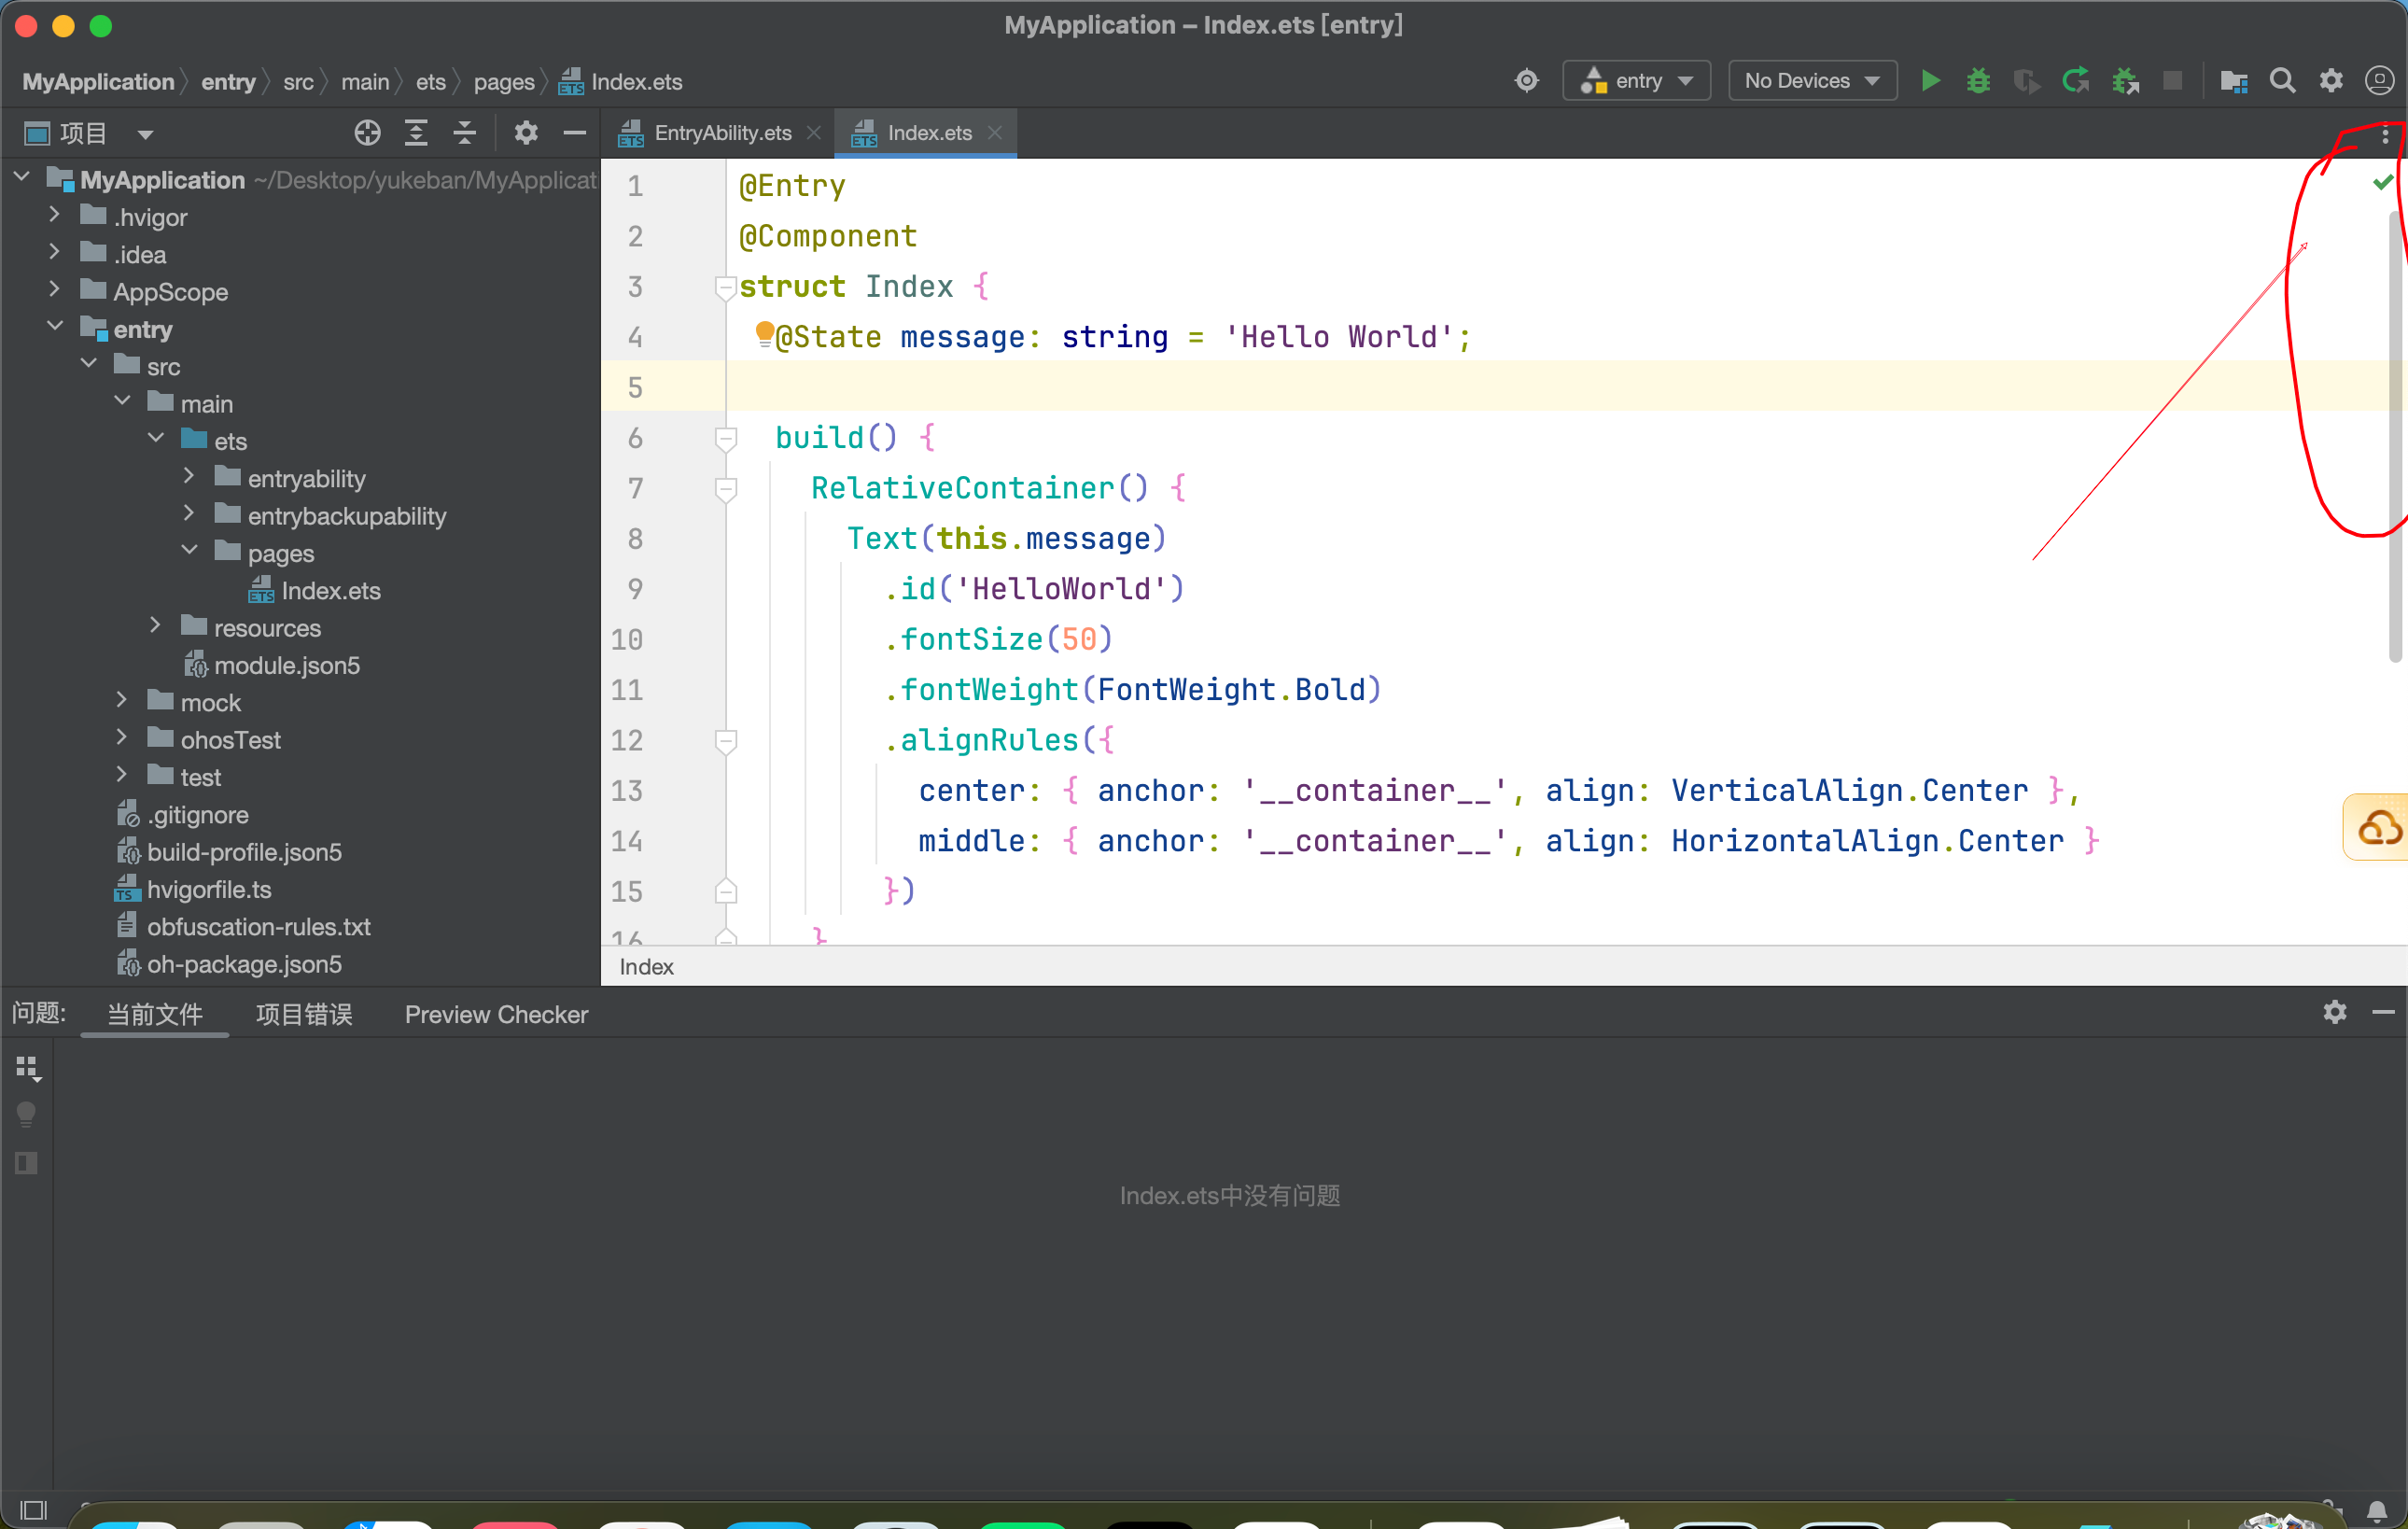Switch to 当前文件 problems tab

(x=154, y=1014)
